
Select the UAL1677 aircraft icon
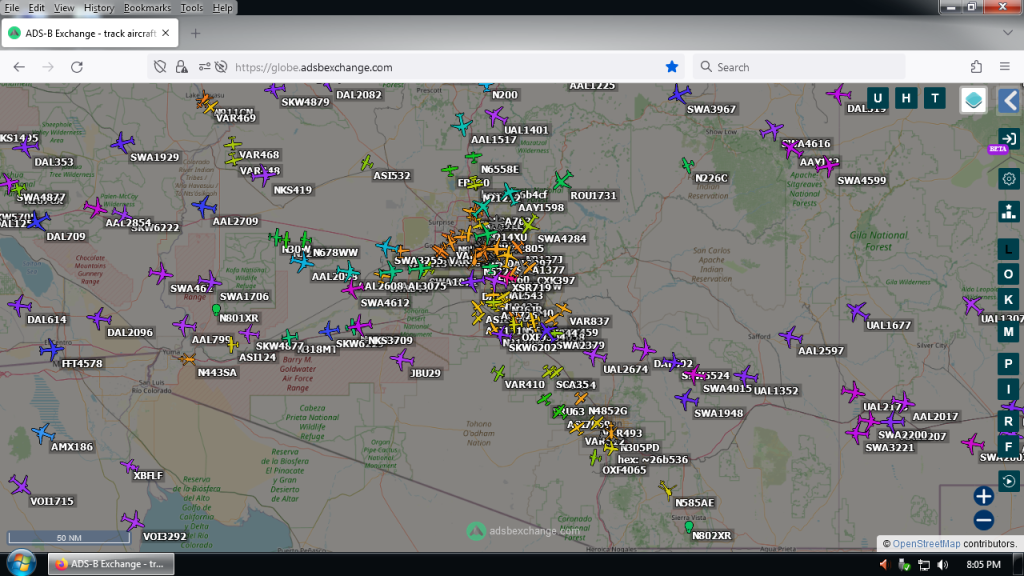pyautogui.click(x=857, y=312)
